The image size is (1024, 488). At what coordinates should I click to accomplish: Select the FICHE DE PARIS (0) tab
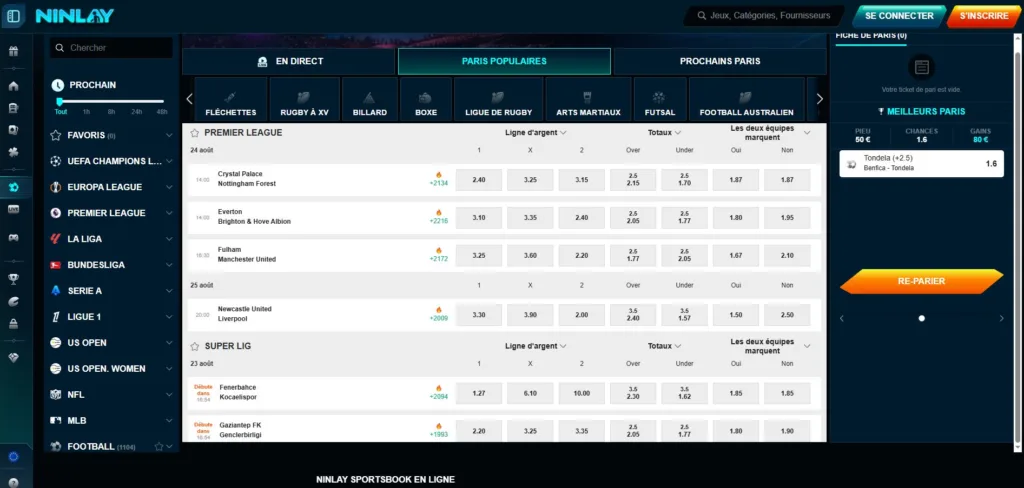coord(871,36)
